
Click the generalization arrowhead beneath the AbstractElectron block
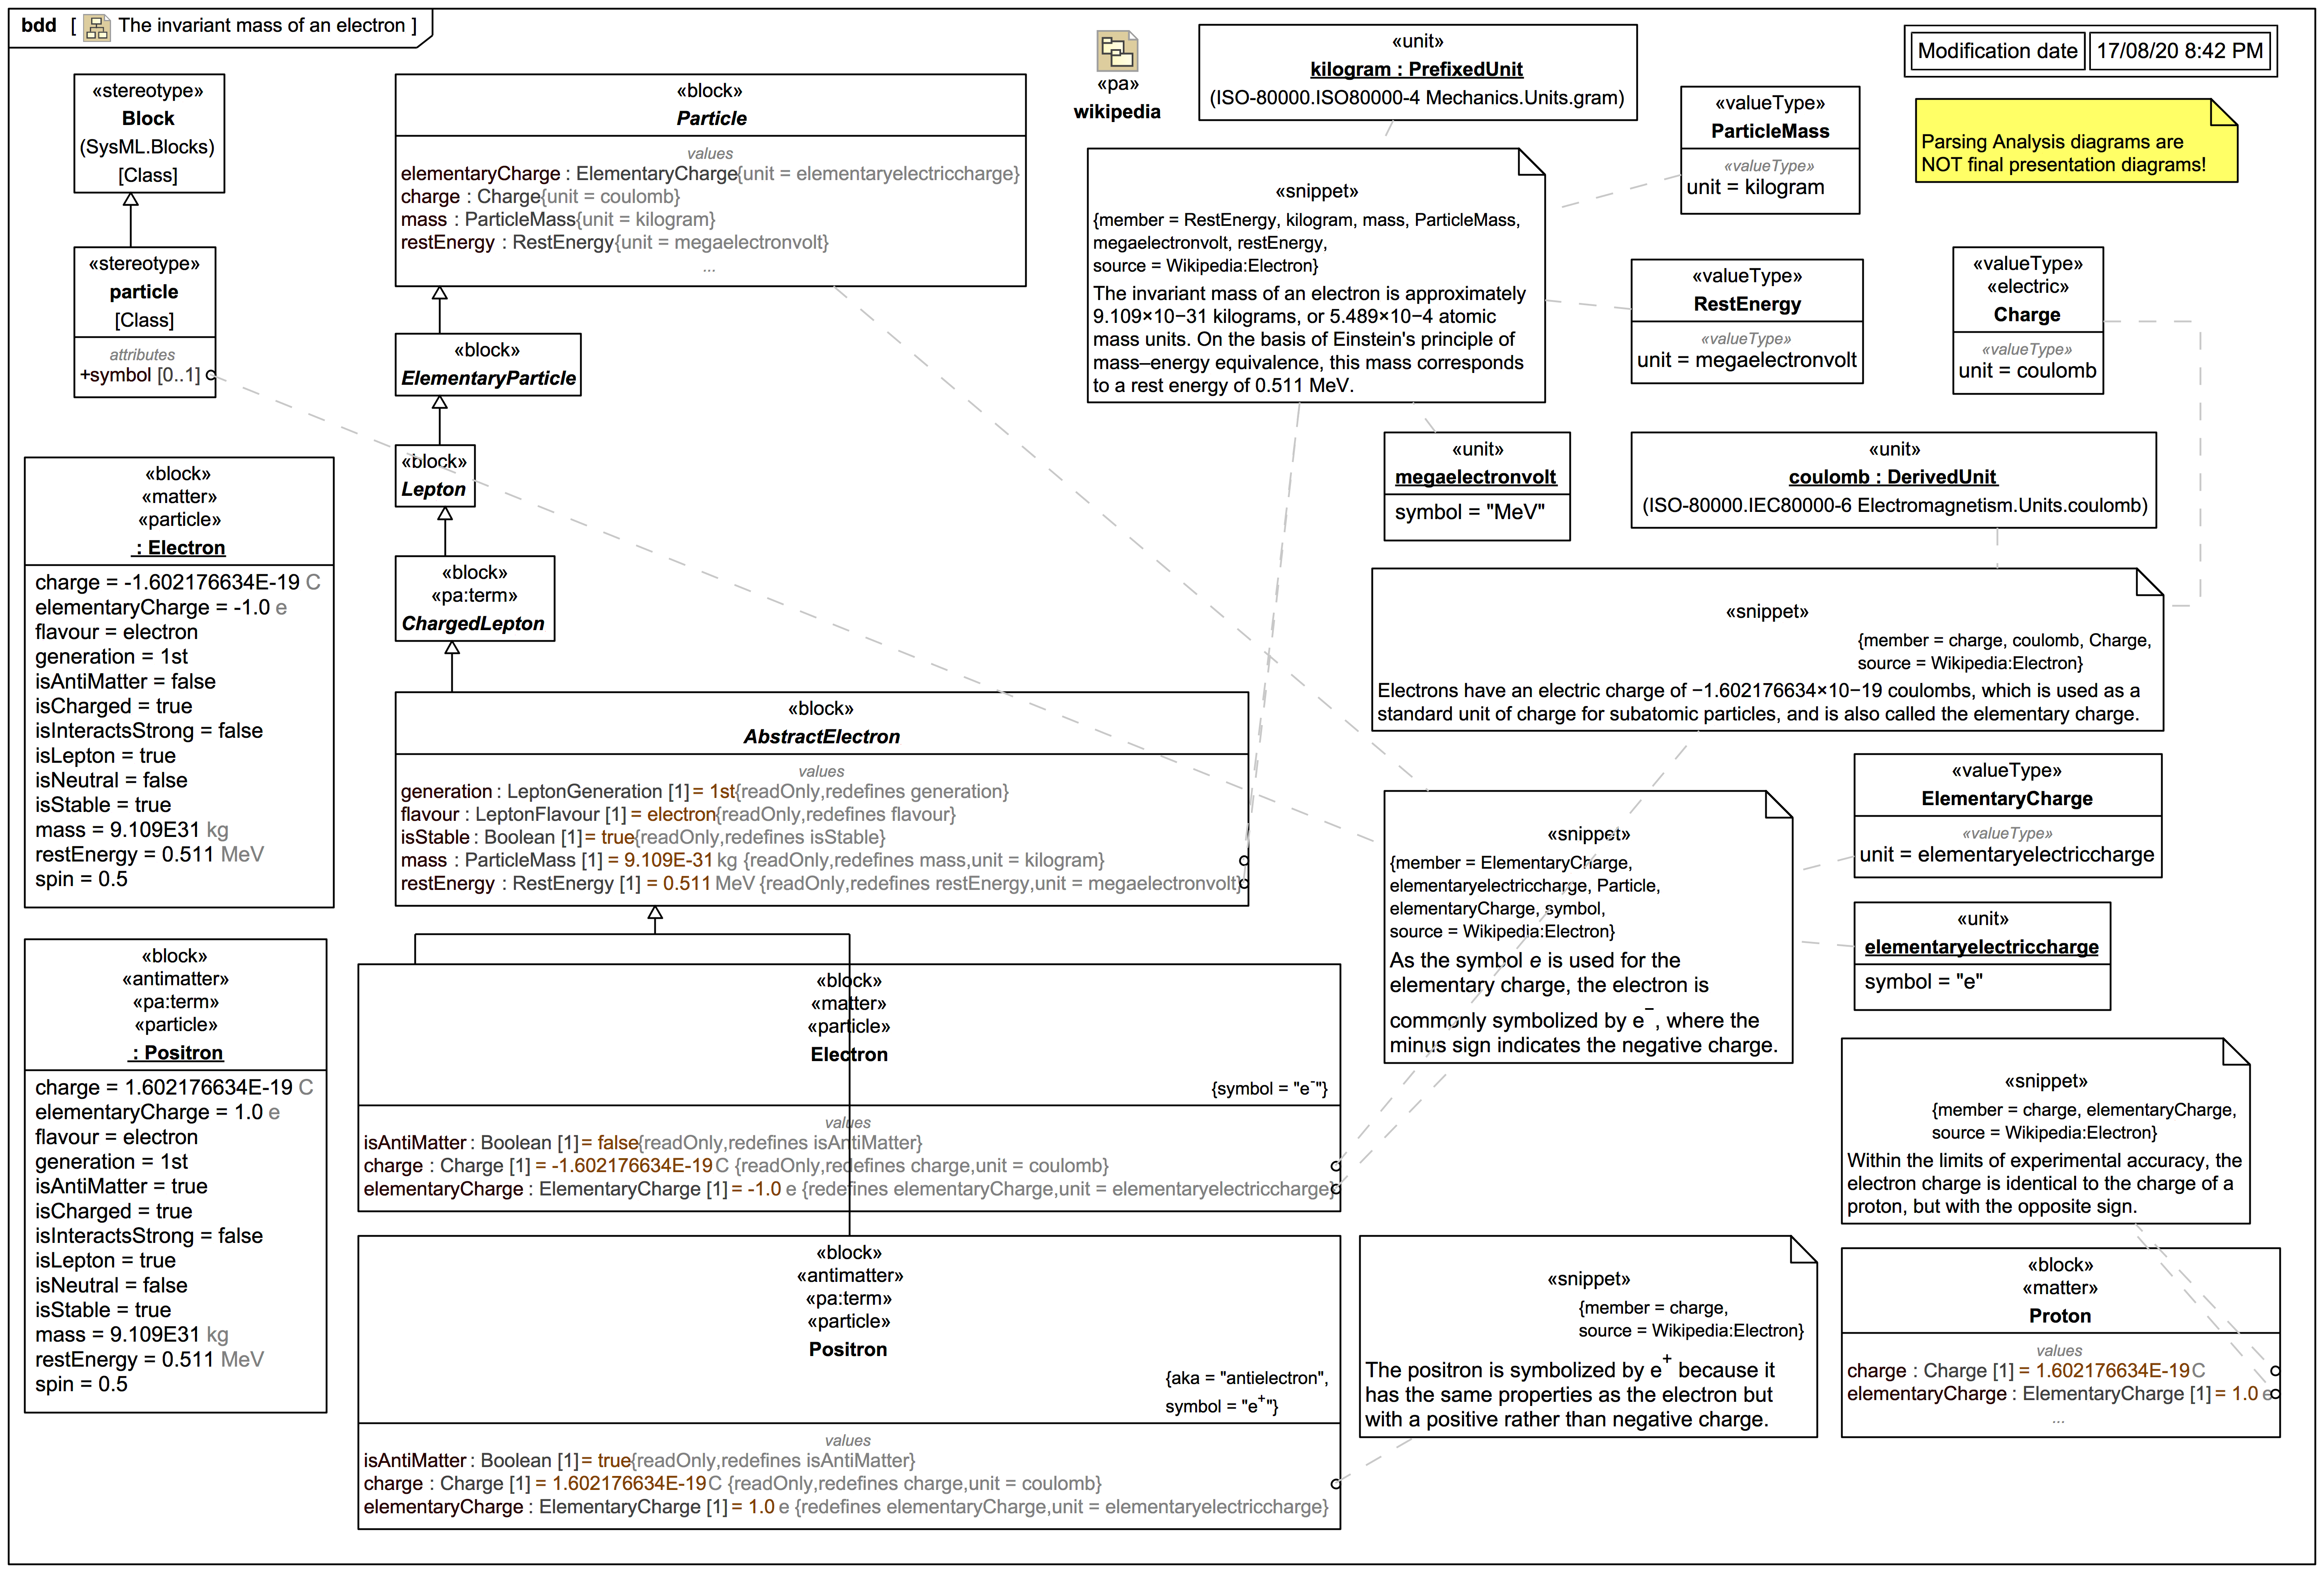tap(655, 913)
